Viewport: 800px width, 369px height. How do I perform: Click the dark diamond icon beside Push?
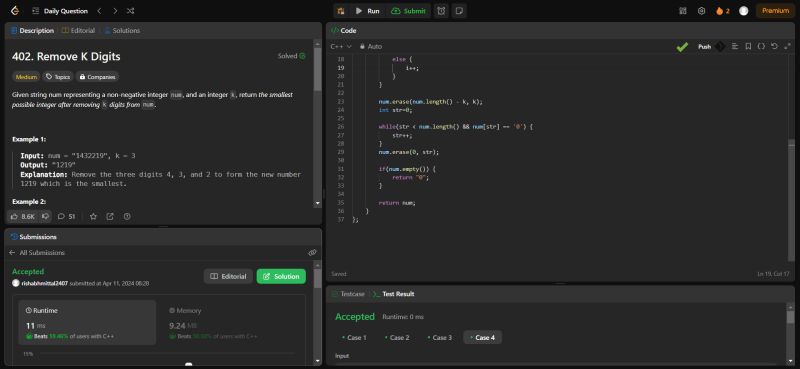click(x=719, y=47)
